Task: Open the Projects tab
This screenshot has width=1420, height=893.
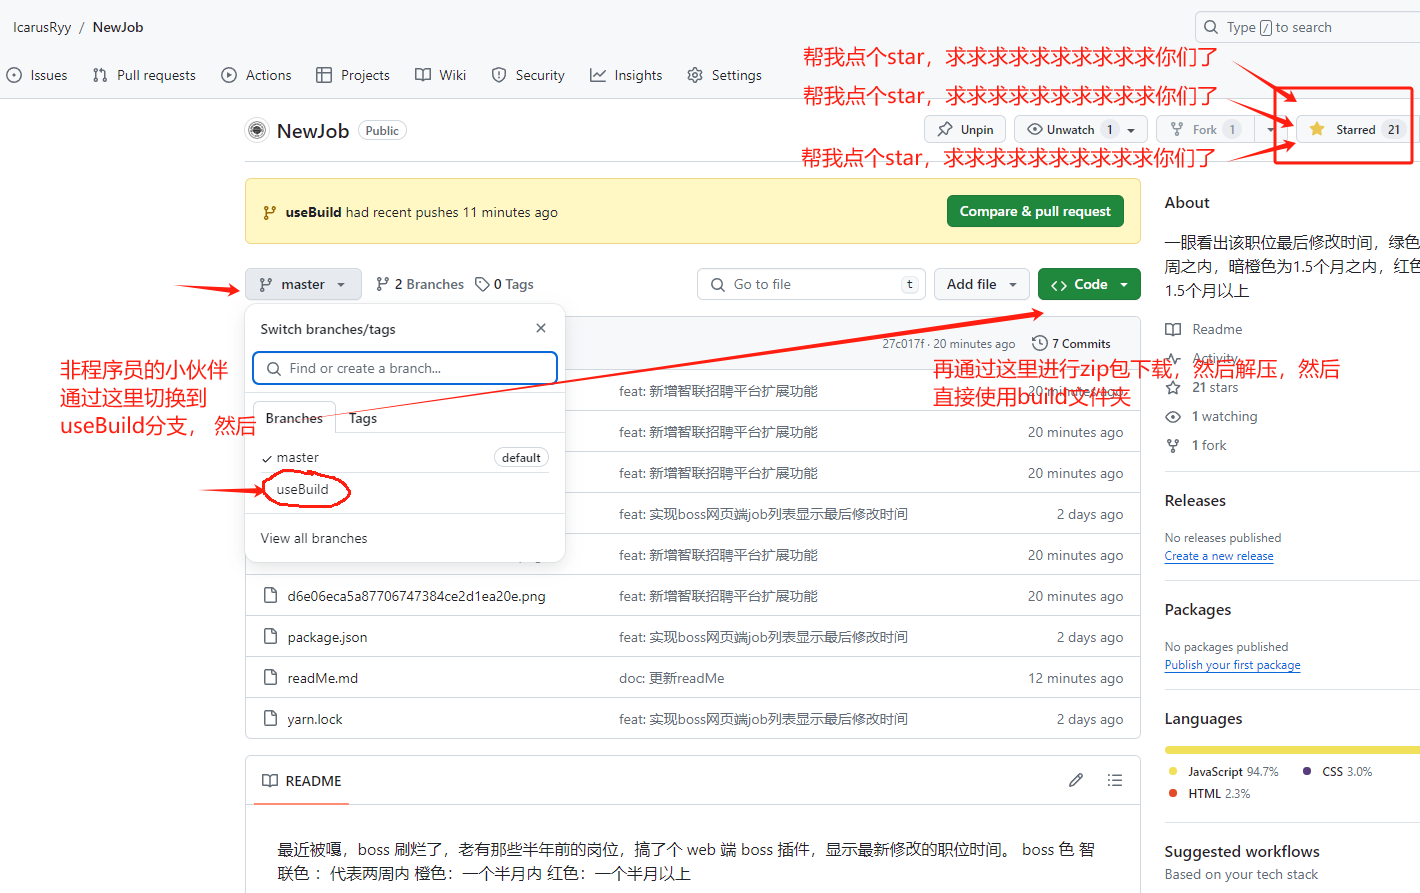Action: 353,75
